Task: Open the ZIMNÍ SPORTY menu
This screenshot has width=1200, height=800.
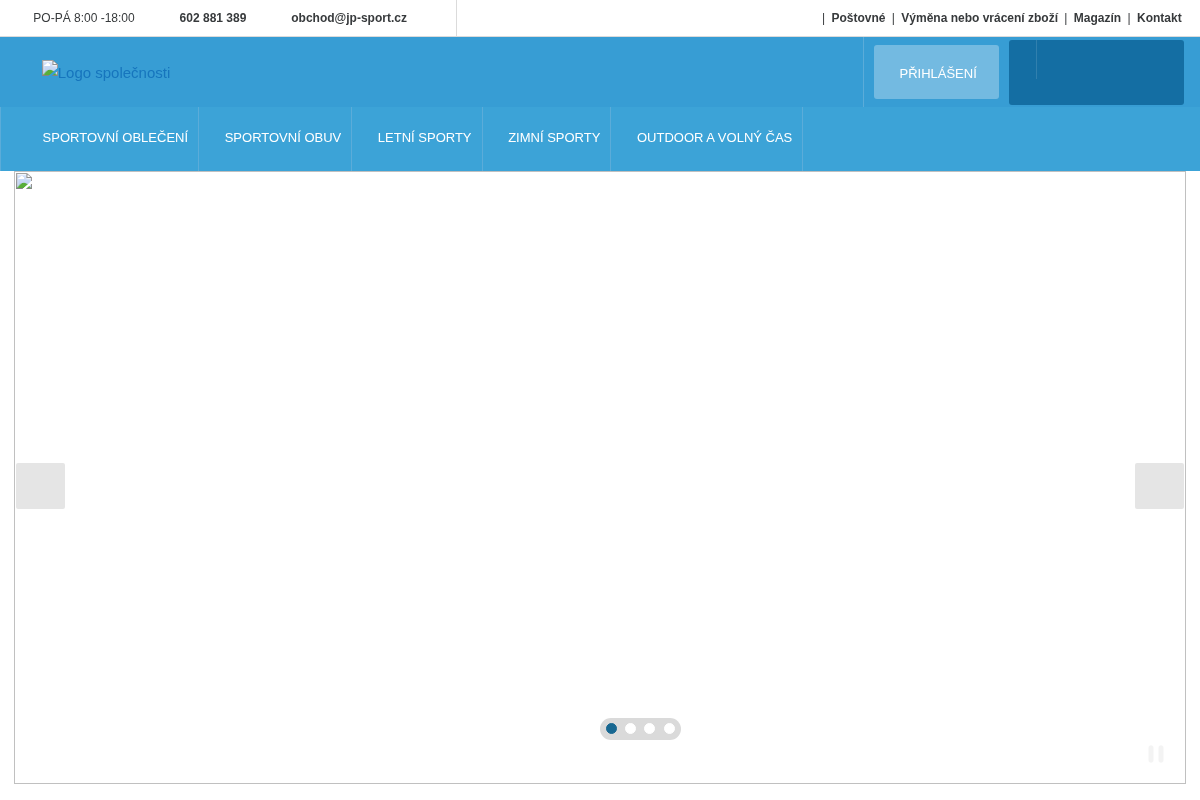Action: (x=554, y=138)
